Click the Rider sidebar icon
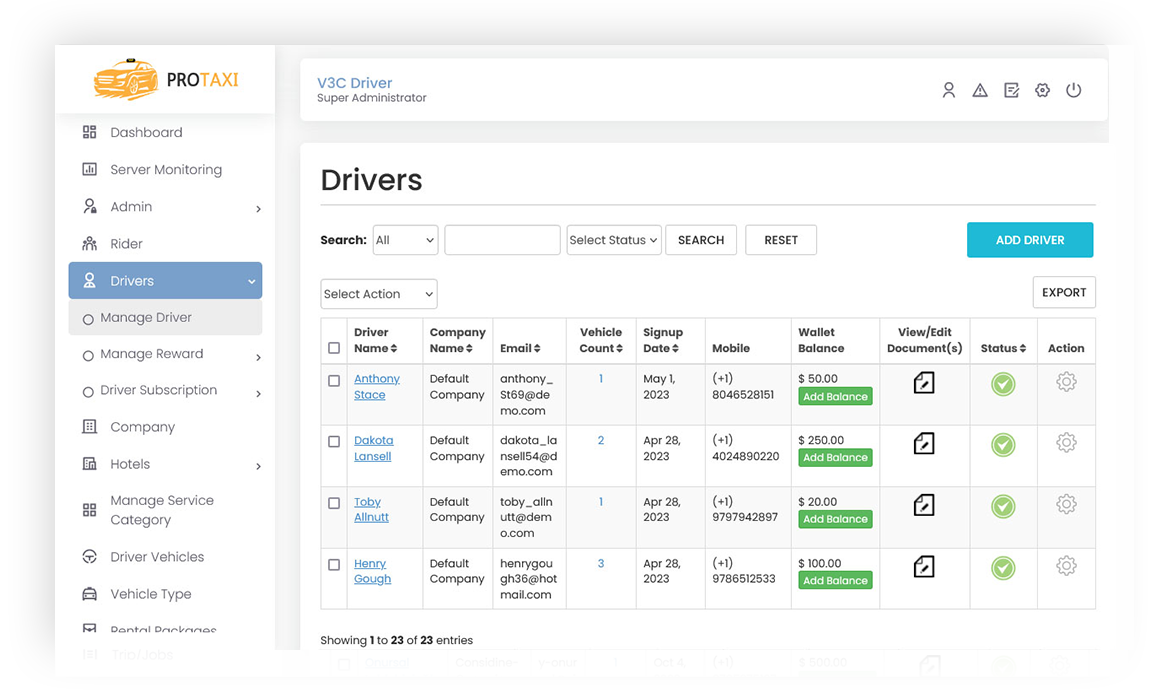The height and width of the screenshot is (698, 1151). 90,244
